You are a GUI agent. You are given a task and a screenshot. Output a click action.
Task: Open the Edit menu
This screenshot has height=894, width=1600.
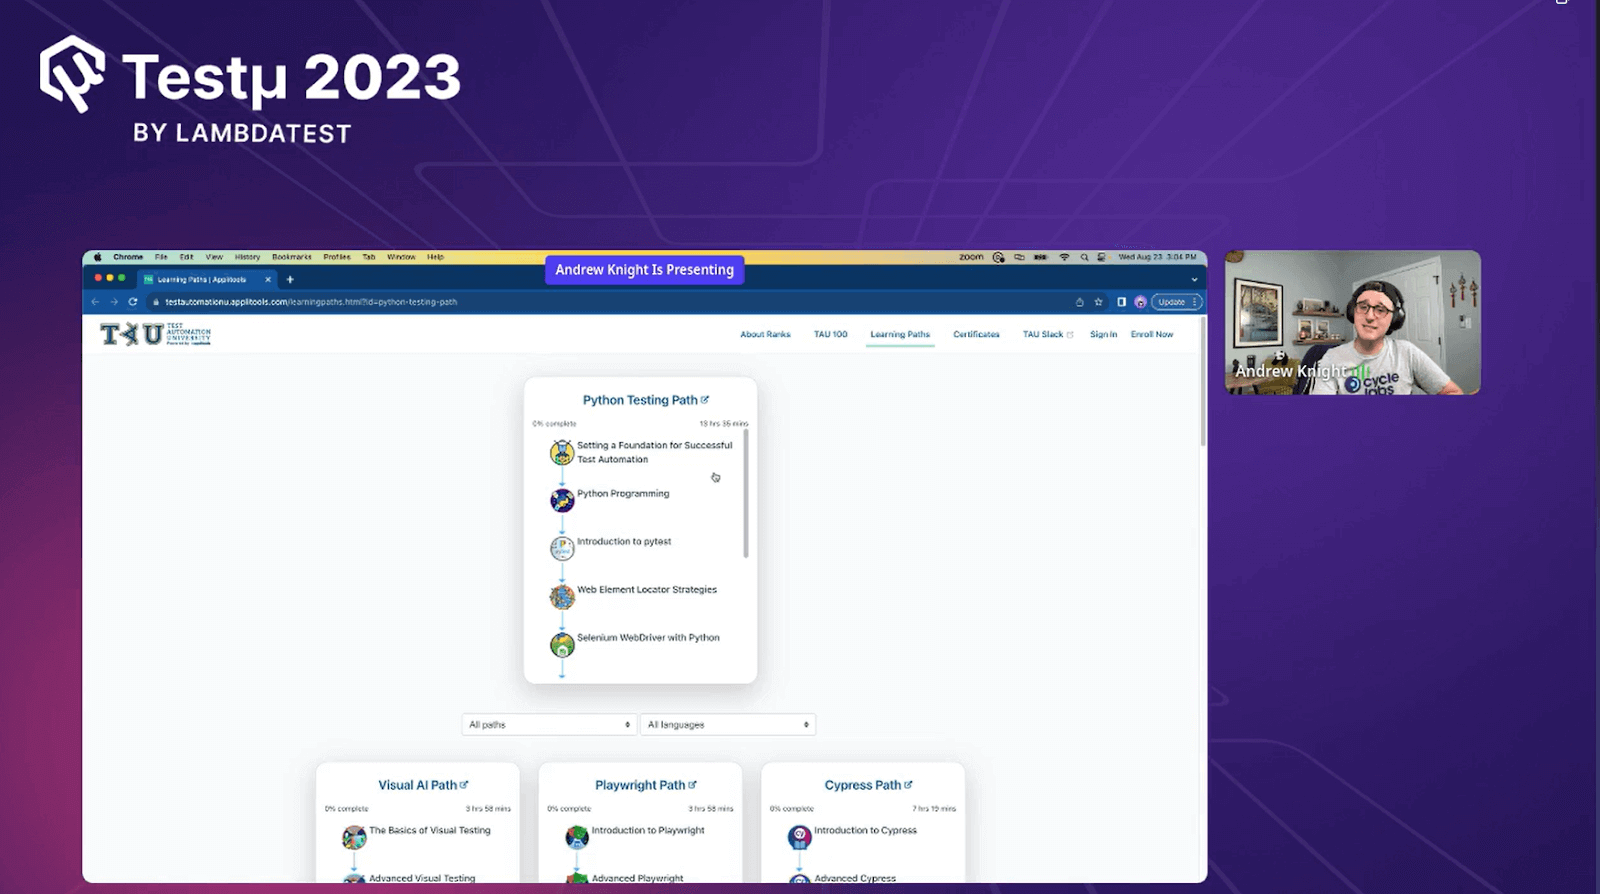pos(186,257)
